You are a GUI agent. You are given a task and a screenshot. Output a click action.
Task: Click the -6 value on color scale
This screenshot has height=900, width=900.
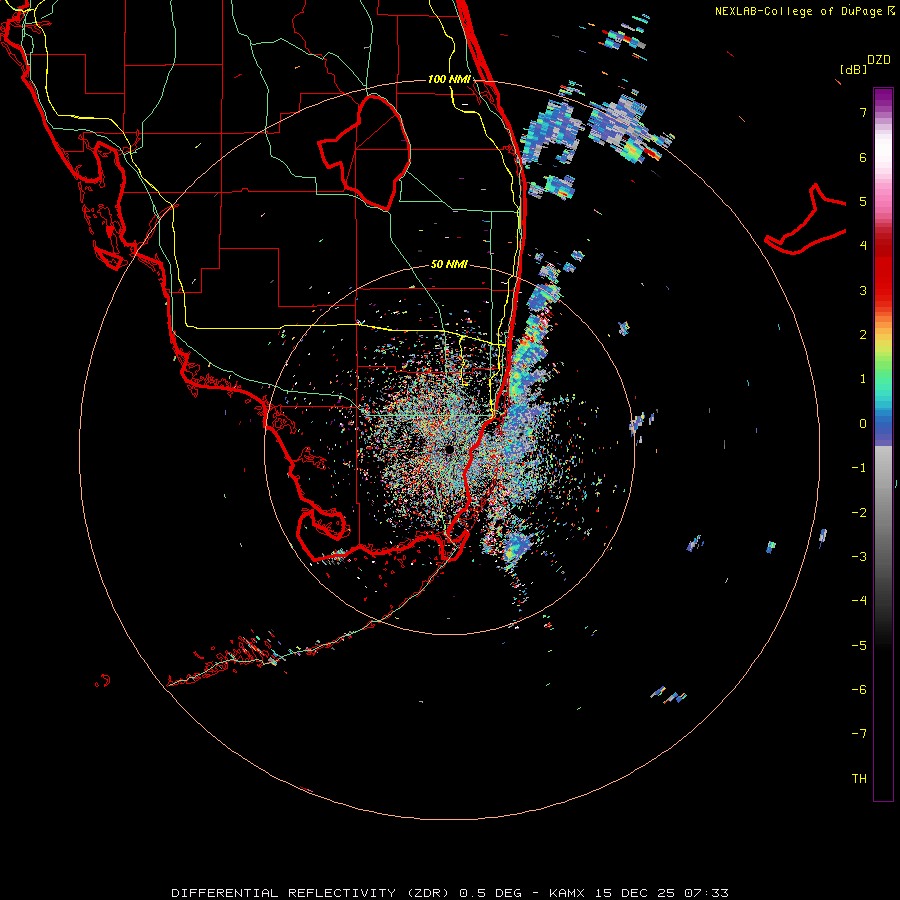(x=859, y=689)
